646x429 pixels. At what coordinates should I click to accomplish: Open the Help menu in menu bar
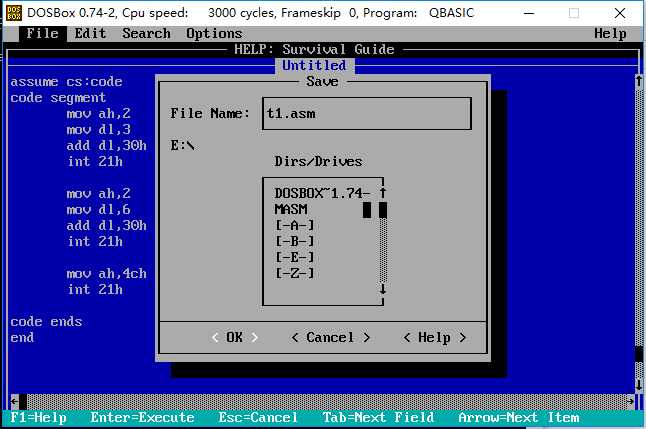coord(610,33)
